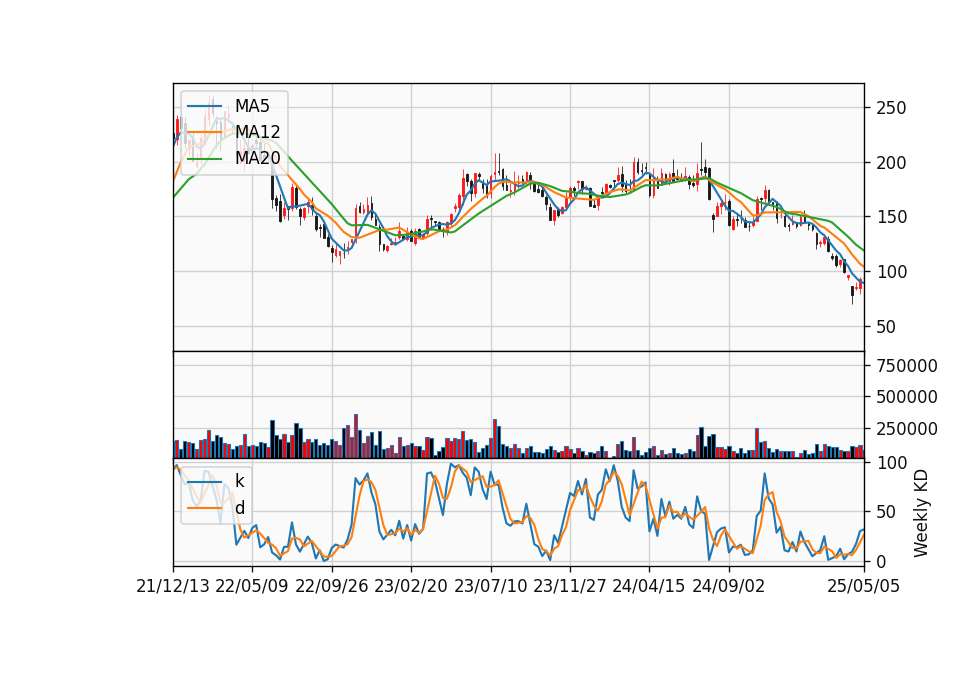Select the 21/12/13 date tick label
960x690 pixels.
[173, 586]
